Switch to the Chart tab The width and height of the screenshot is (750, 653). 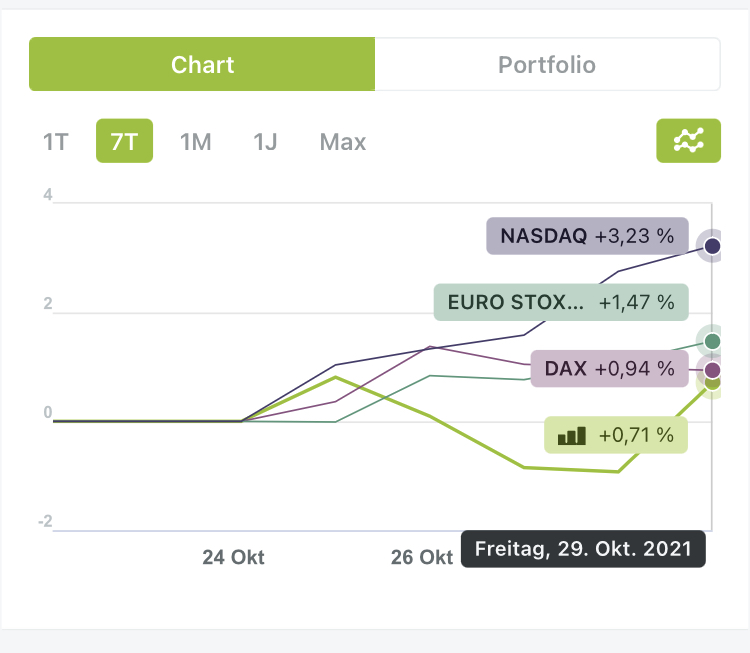click(x=202, y=65)
